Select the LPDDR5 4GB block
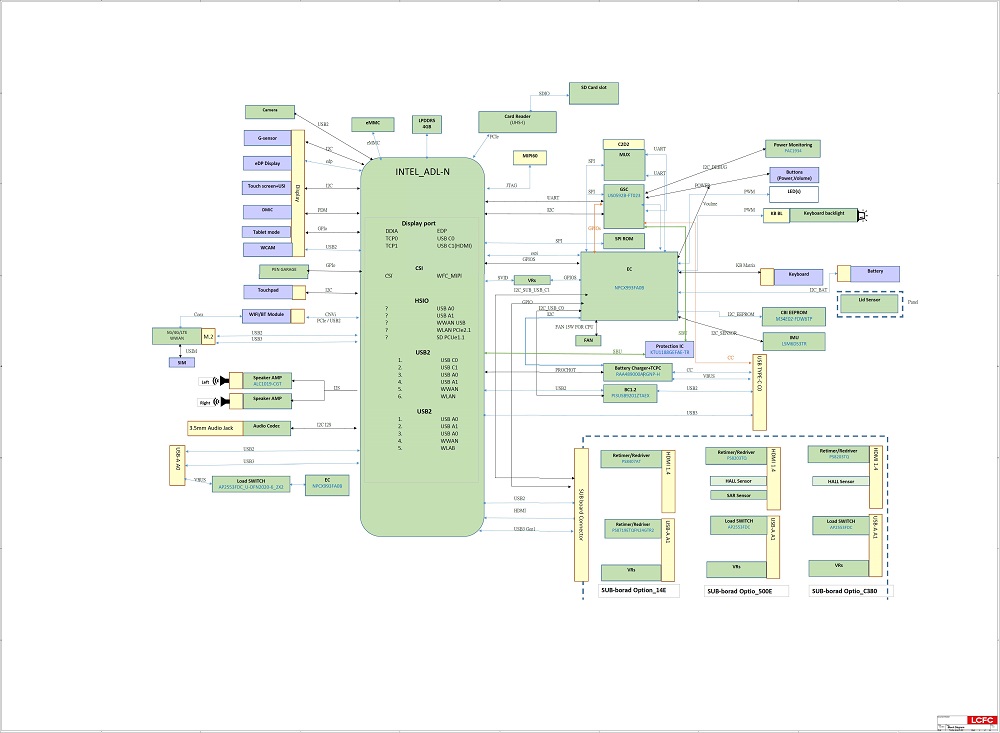Image resolution: width=1000 pixels, height=733 pixels. (427, 124)
